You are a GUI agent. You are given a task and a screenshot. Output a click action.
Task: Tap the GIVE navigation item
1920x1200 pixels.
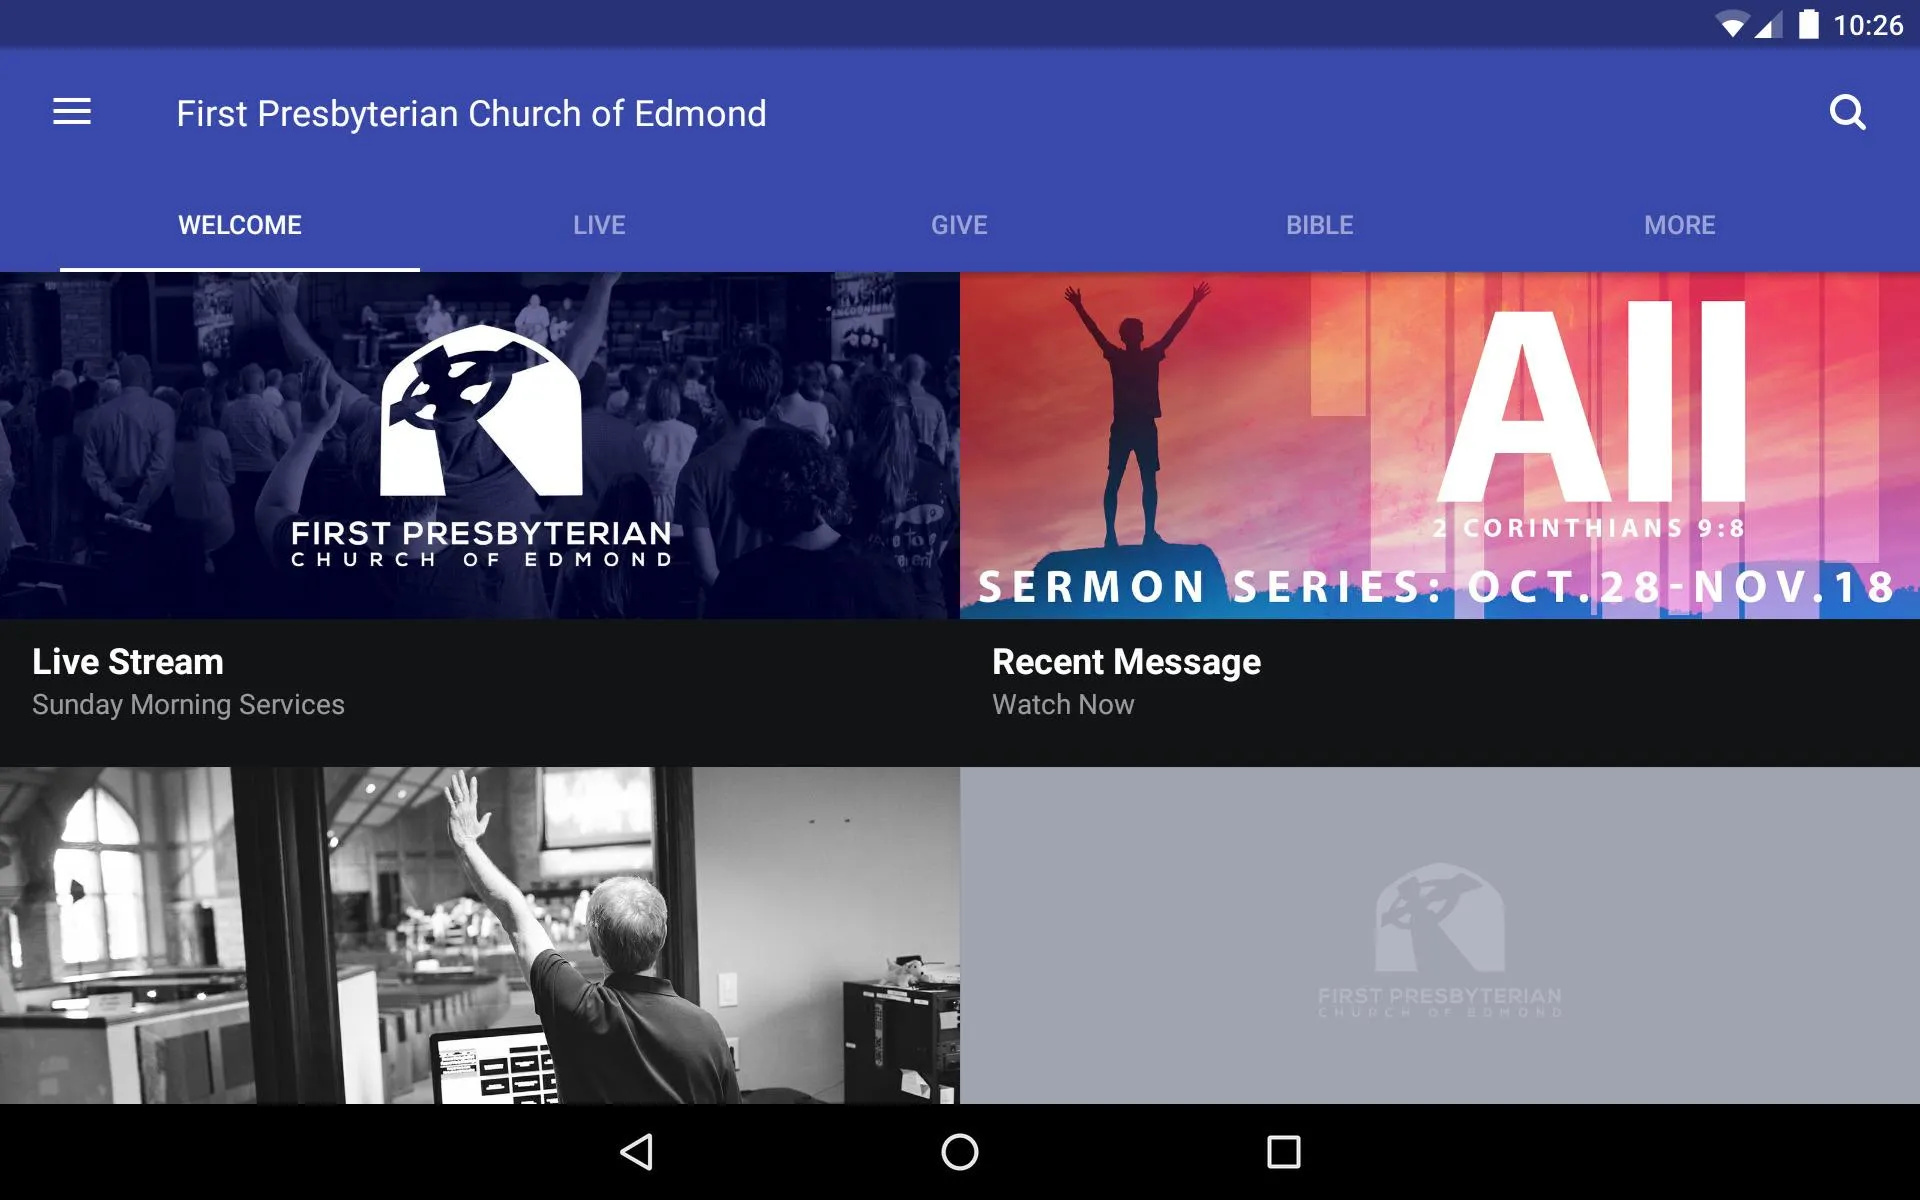click(x=957, y=224)
